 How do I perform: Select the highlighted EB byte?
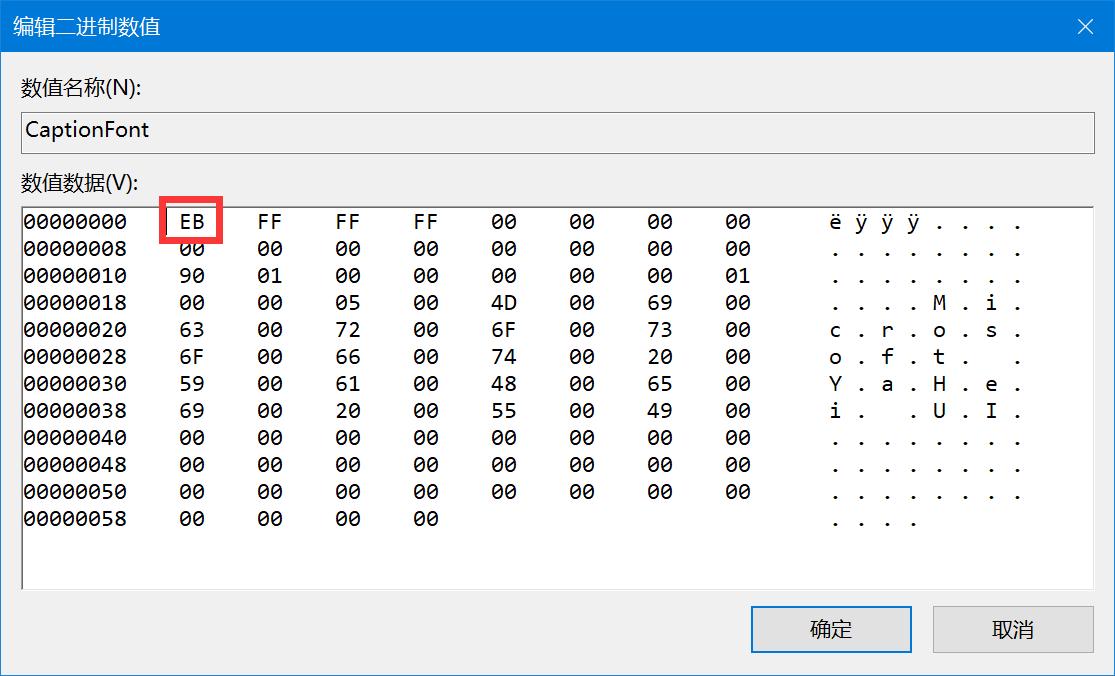(x=193, y=221)
